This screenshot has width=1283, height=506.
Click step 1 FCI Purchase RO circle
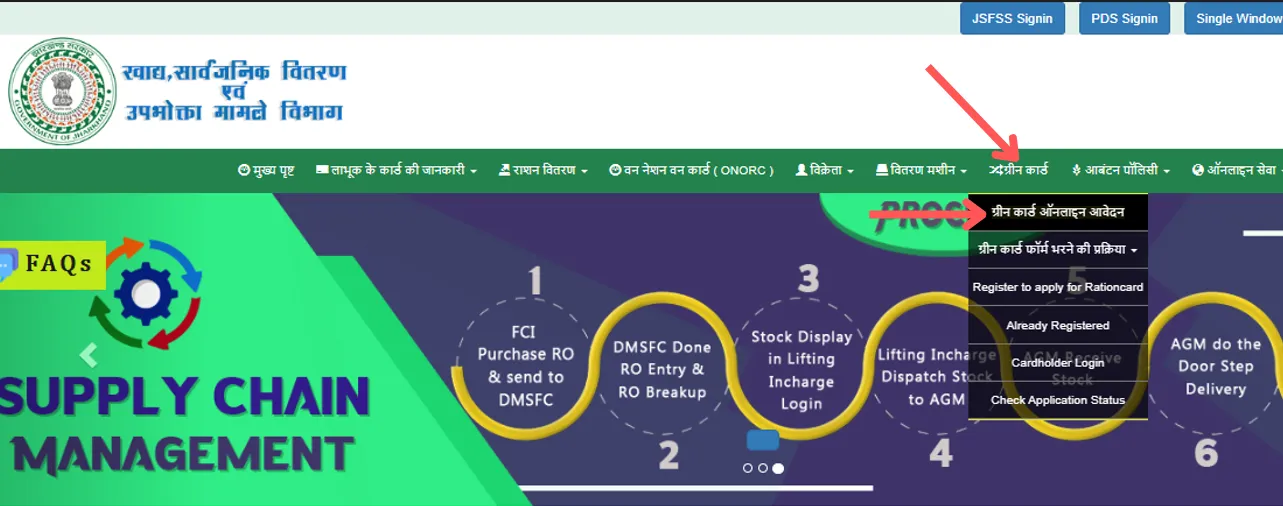526,365
